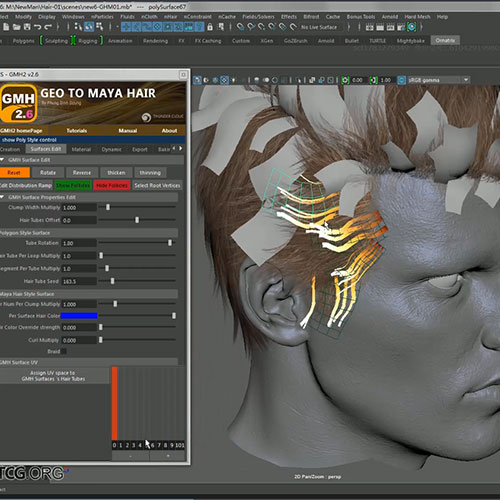Image resolution: width=500 pixels, height=500 pixels.
Task: Open the nHair menu
Action: (x=170, y=17)
